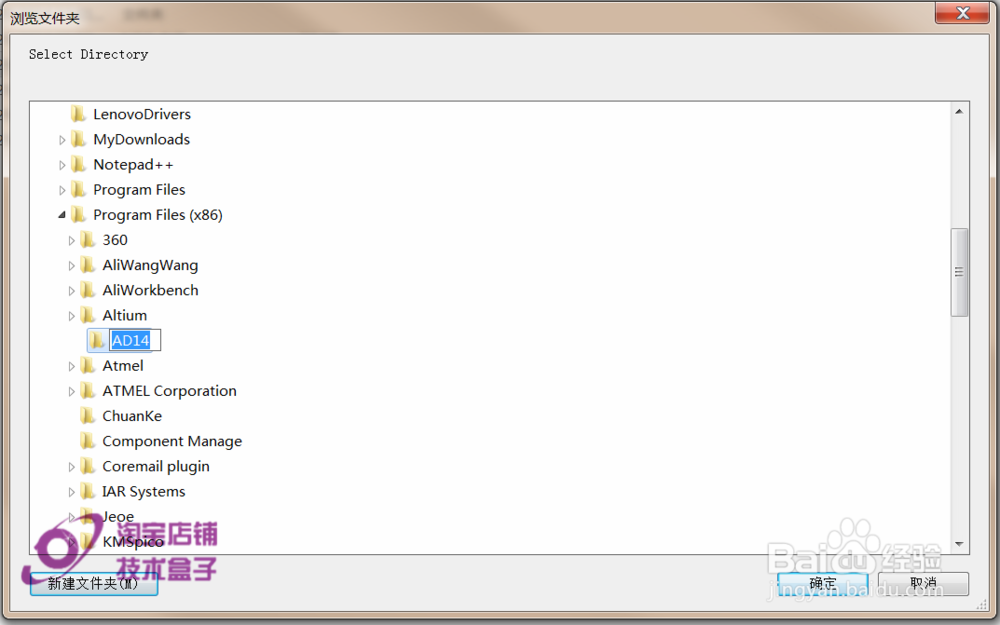Select the Altium folder name
The image size is (1000, 625).
pos(124,316)
